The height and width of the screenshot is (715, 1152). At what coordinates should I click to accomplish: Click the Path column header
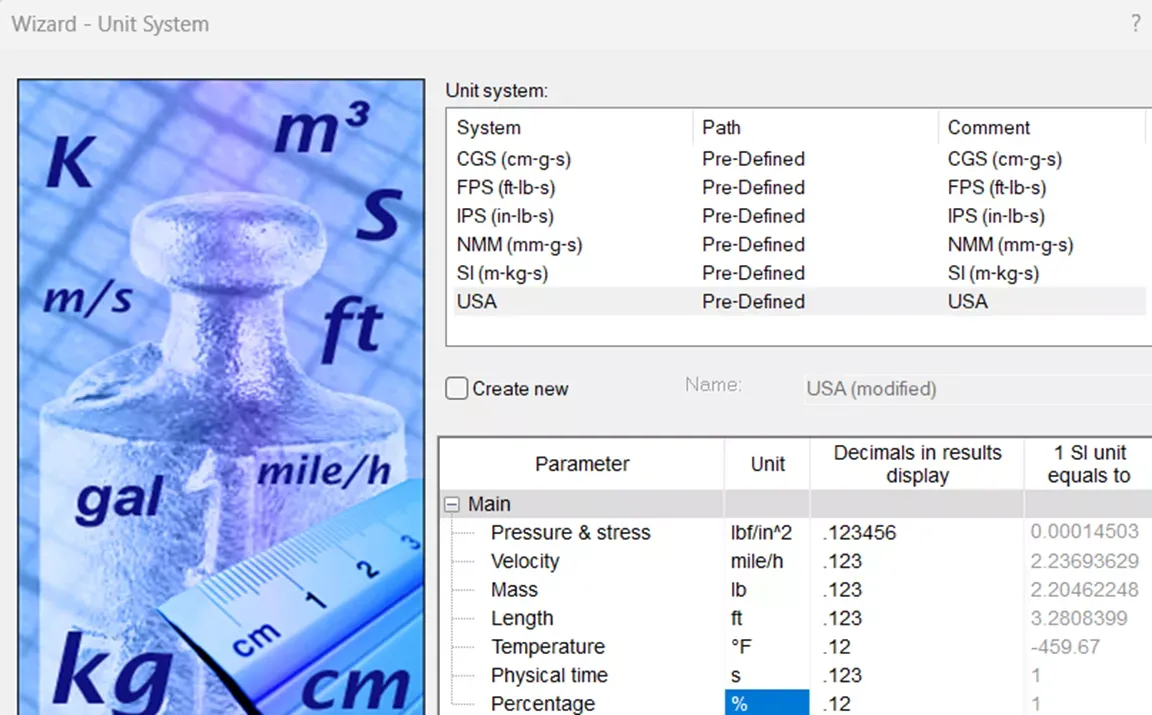815,128
